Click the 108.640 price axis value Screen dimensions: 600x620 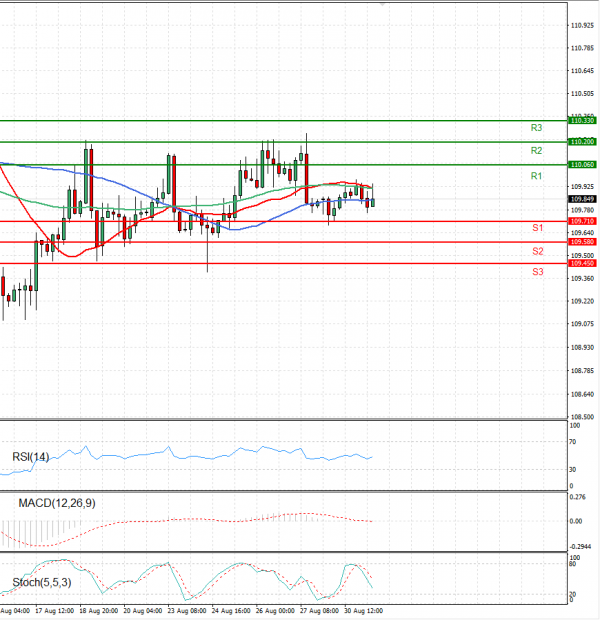tap(582, 394)
